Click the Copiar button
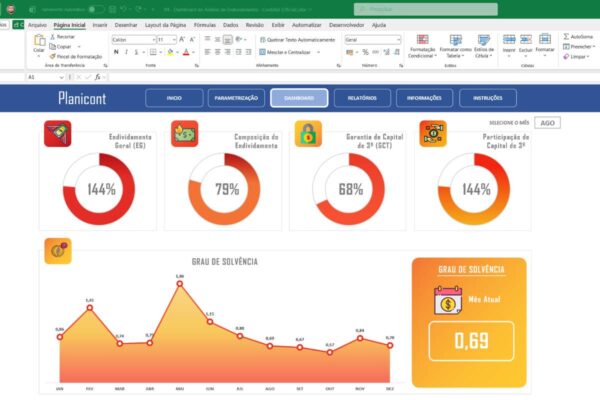Image resolution: width=600 pixels, height=400 pixels. pyautogui.click(x=61, y=47)
